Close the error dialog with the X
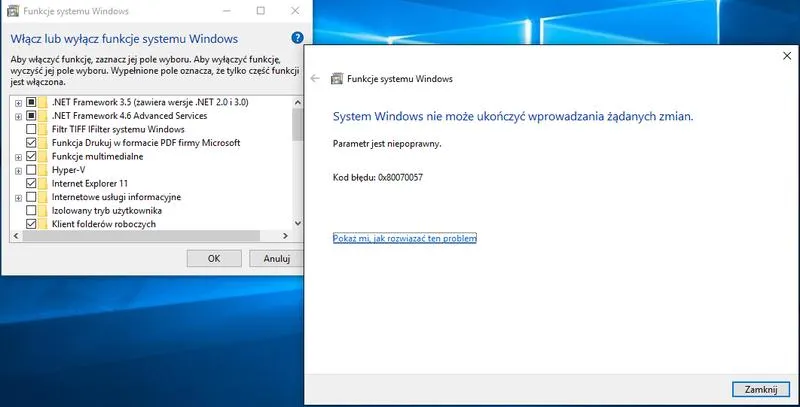 click(x=787, y=56)
